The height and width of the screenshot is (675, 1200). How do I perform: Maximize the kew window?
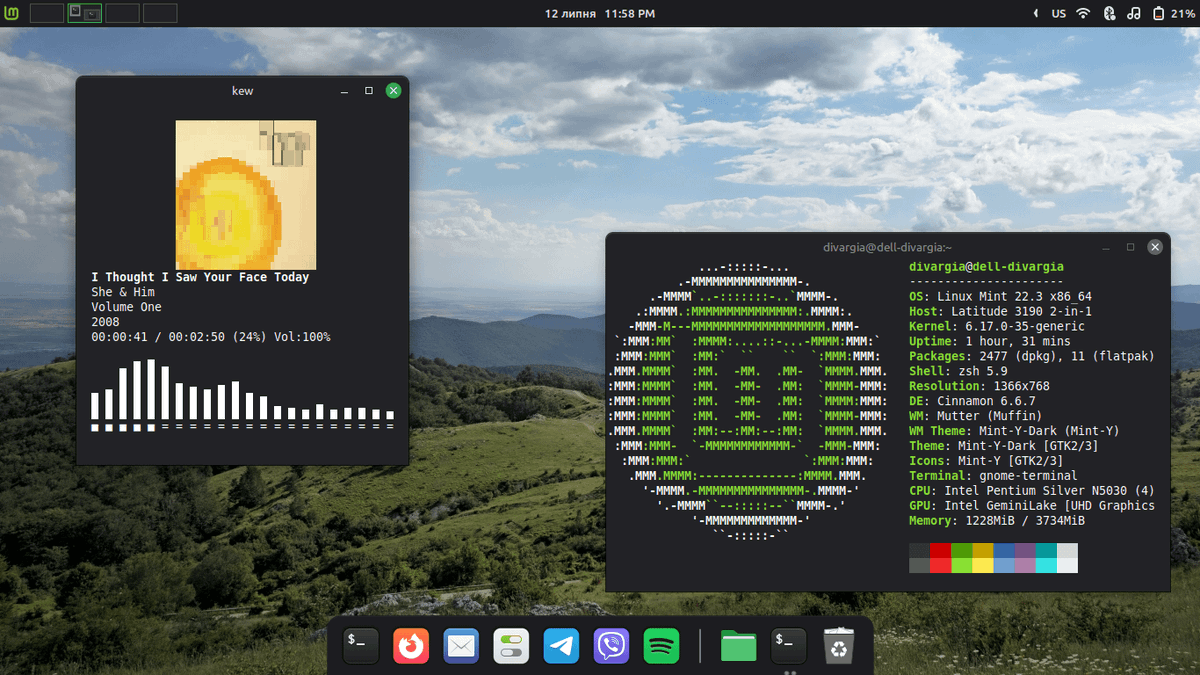click(369, 90)
